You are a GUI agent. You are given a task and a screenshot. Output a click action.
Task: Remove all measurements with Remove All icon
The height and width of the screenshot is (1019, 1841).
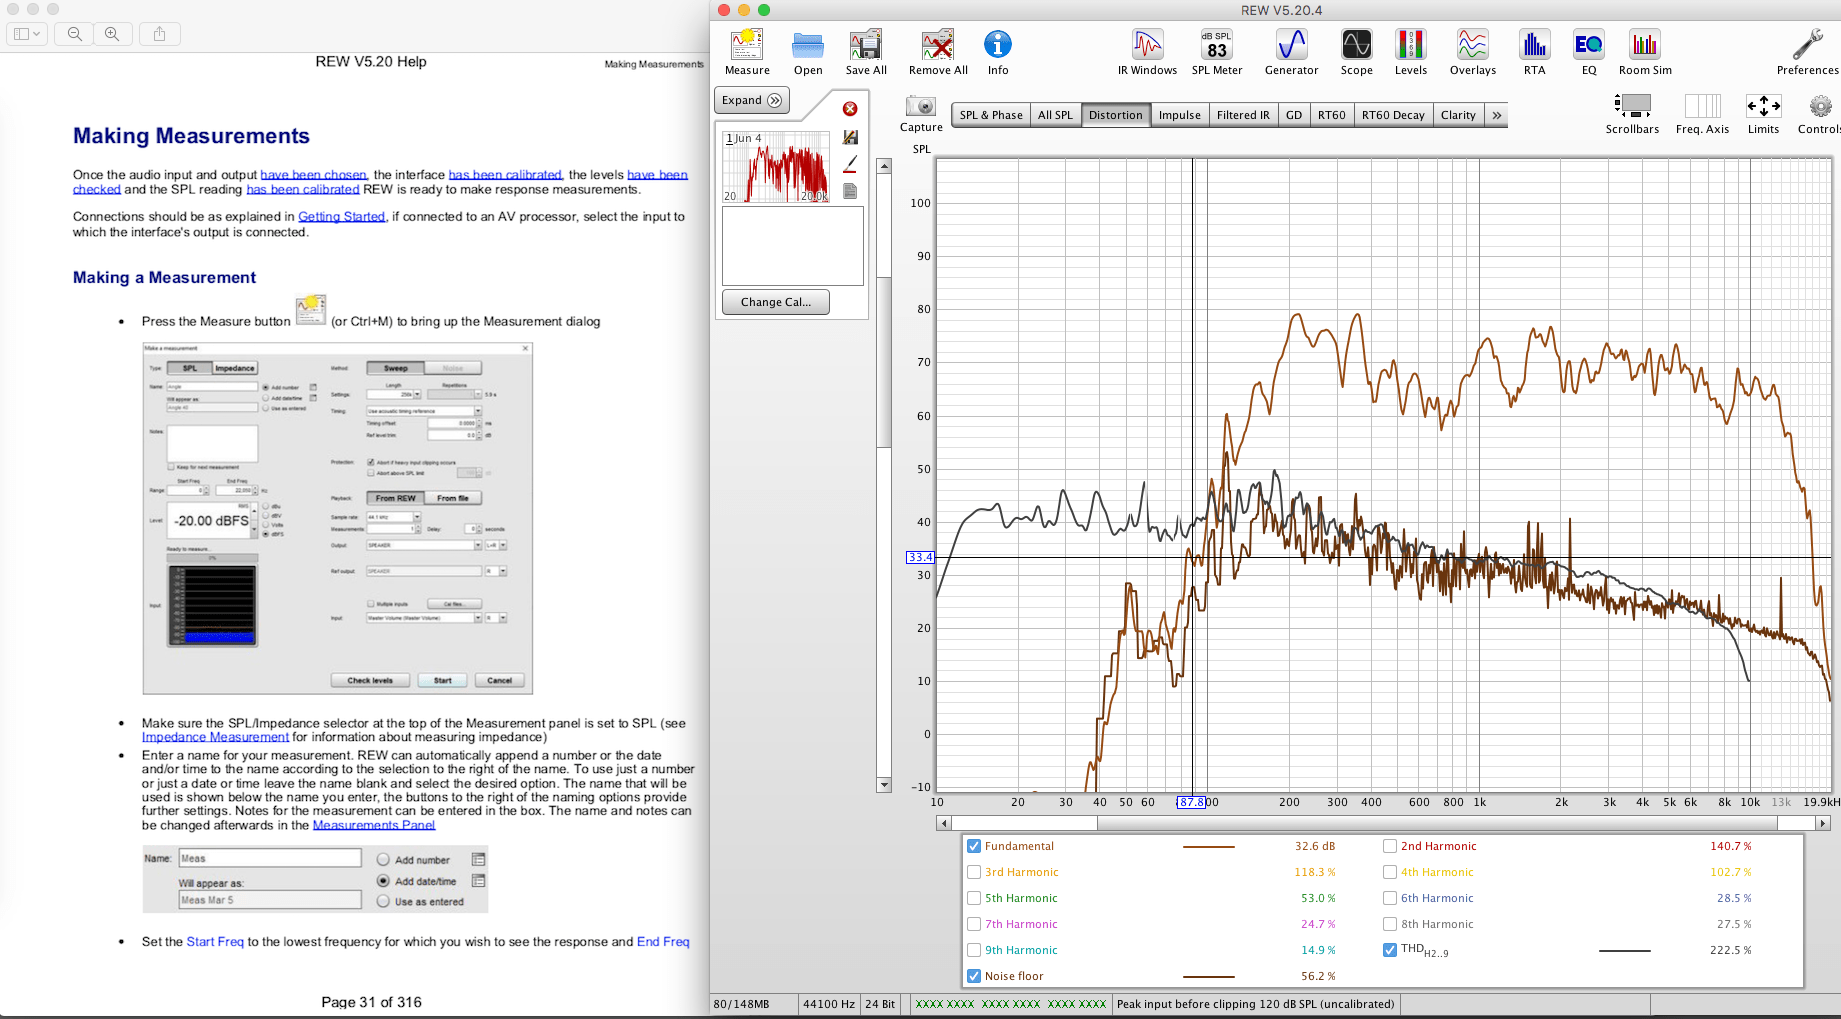938,52
